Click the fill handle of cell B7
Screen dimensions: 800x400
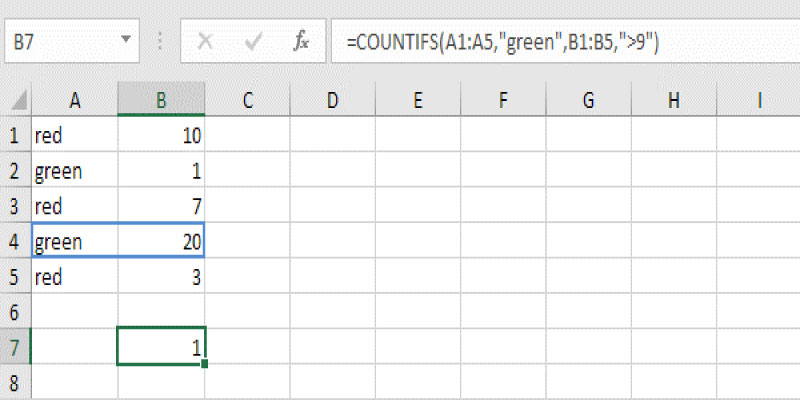[205, 364]
